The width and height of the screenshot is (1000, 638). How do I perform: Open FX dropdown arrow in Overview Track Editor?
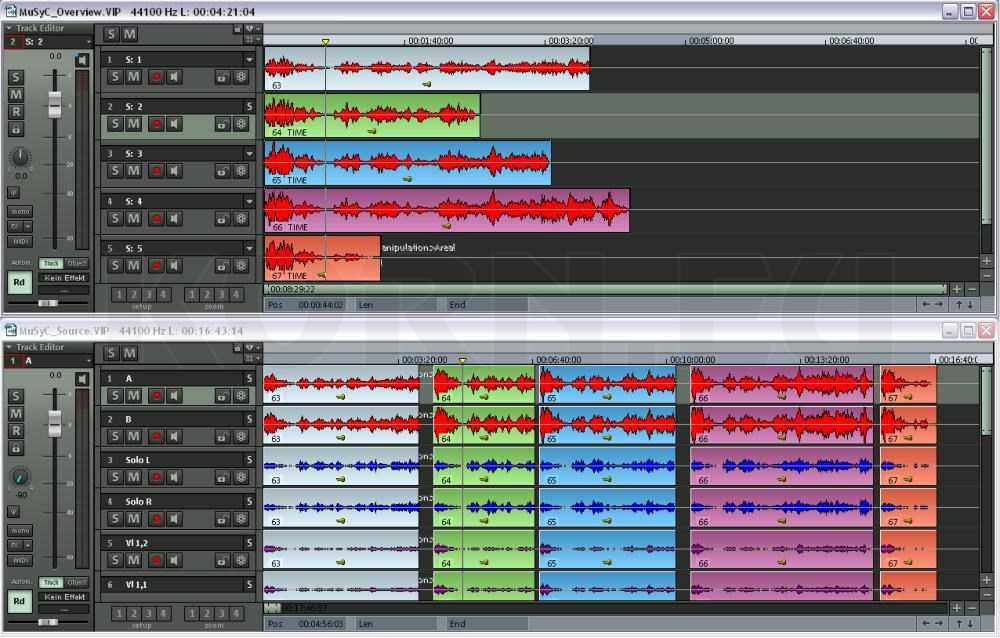pyautogui.click(x=28, y=226)
